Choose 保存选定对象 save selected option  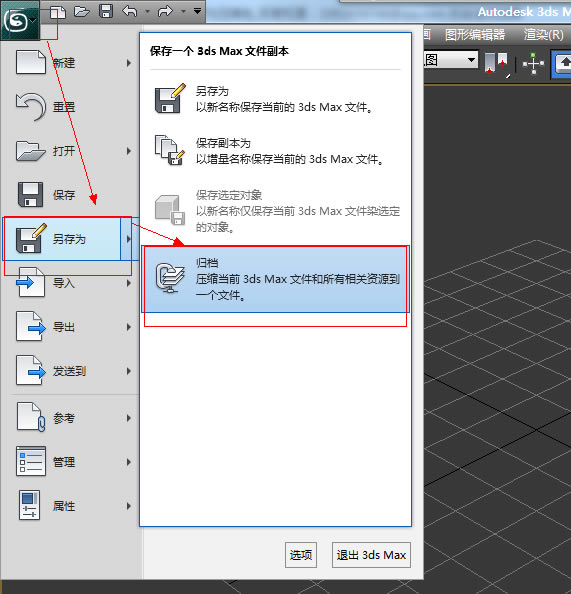click(x=275, y=211)
